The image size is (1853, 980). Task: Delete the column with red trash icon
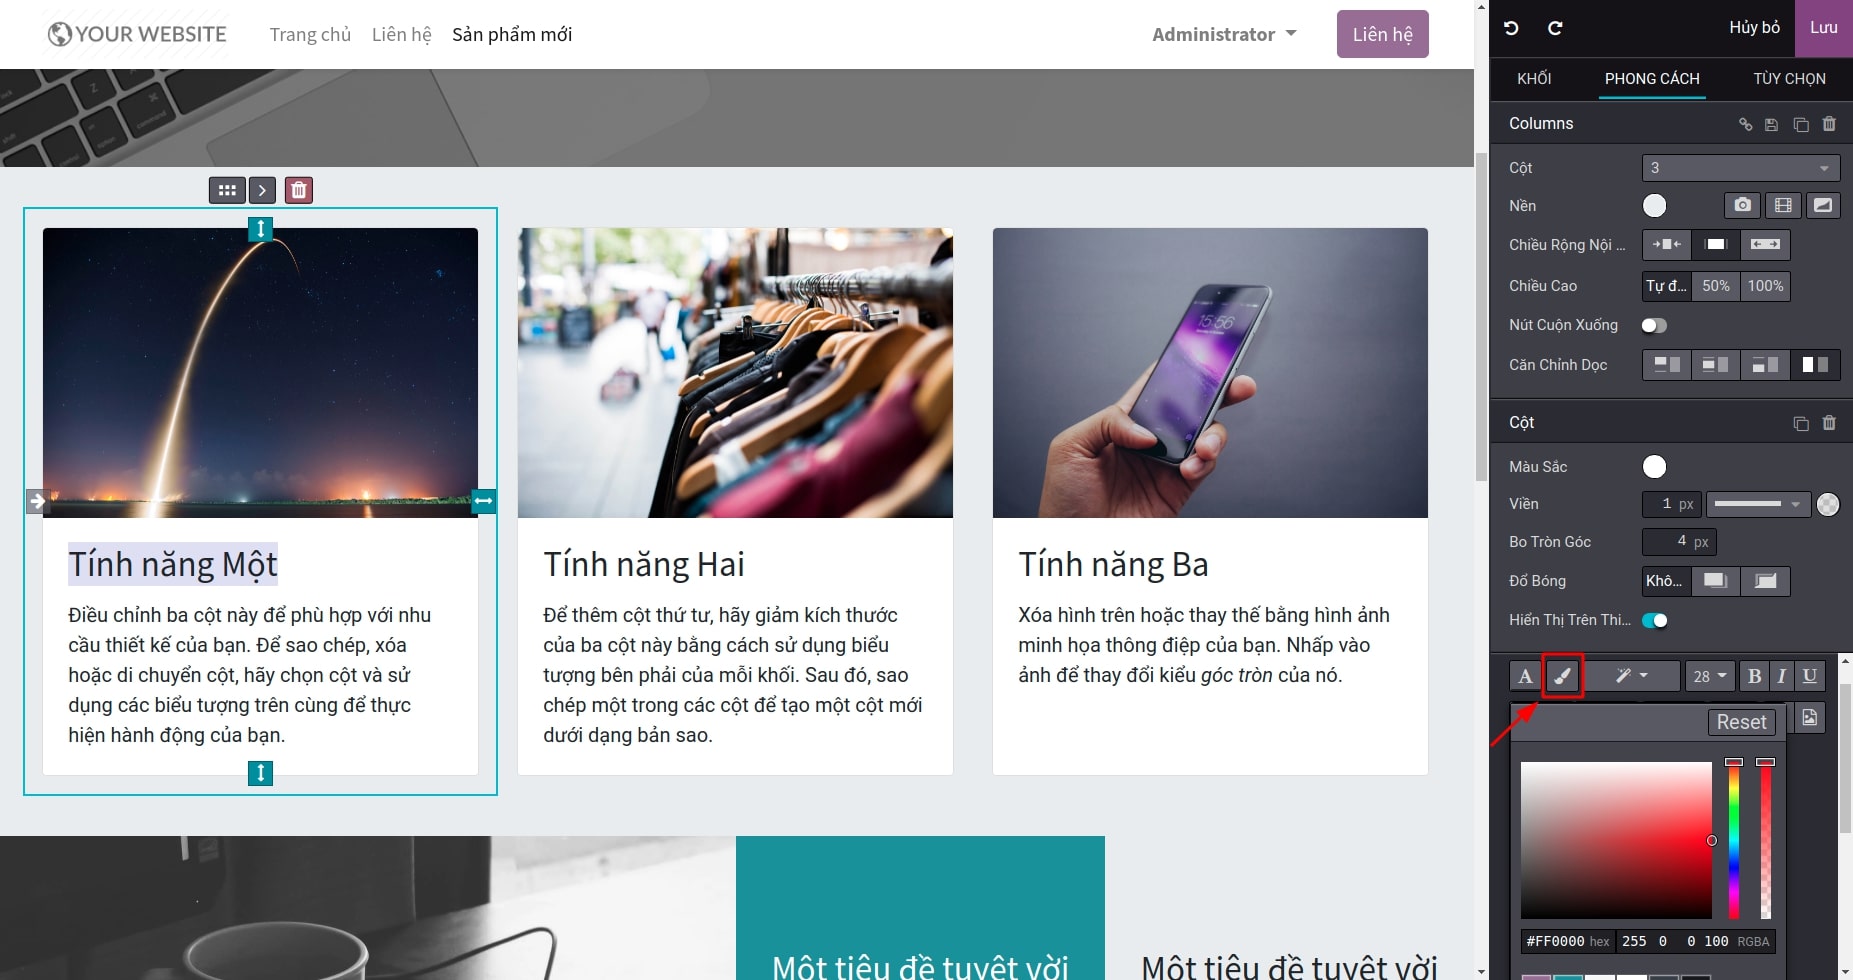[x=299, y=190]
